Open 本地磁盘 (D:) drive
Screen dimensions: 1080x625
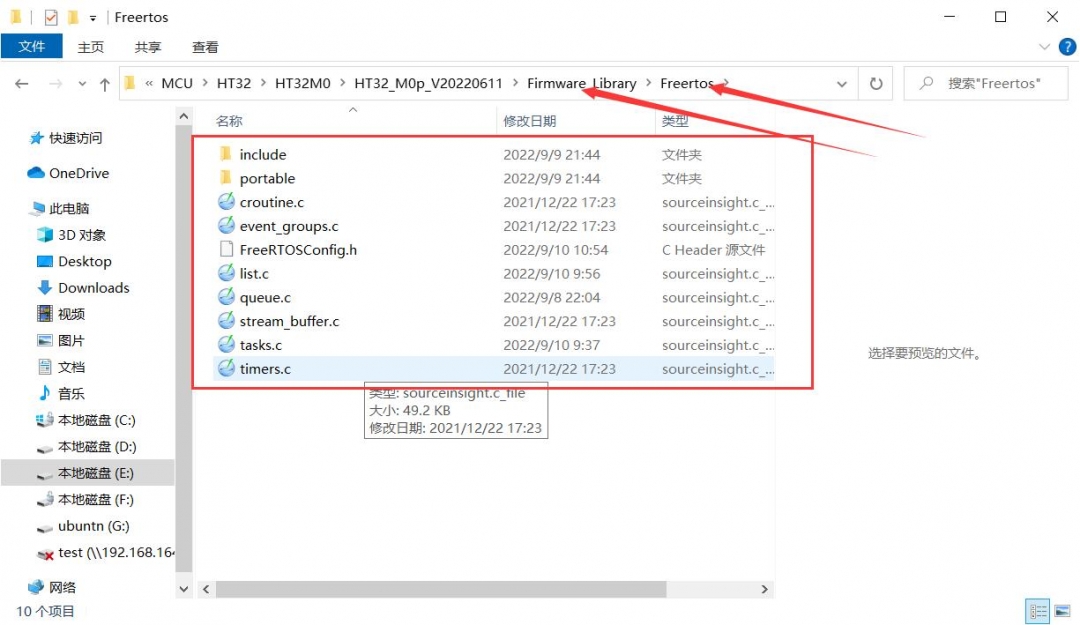(x=87, y=447)
